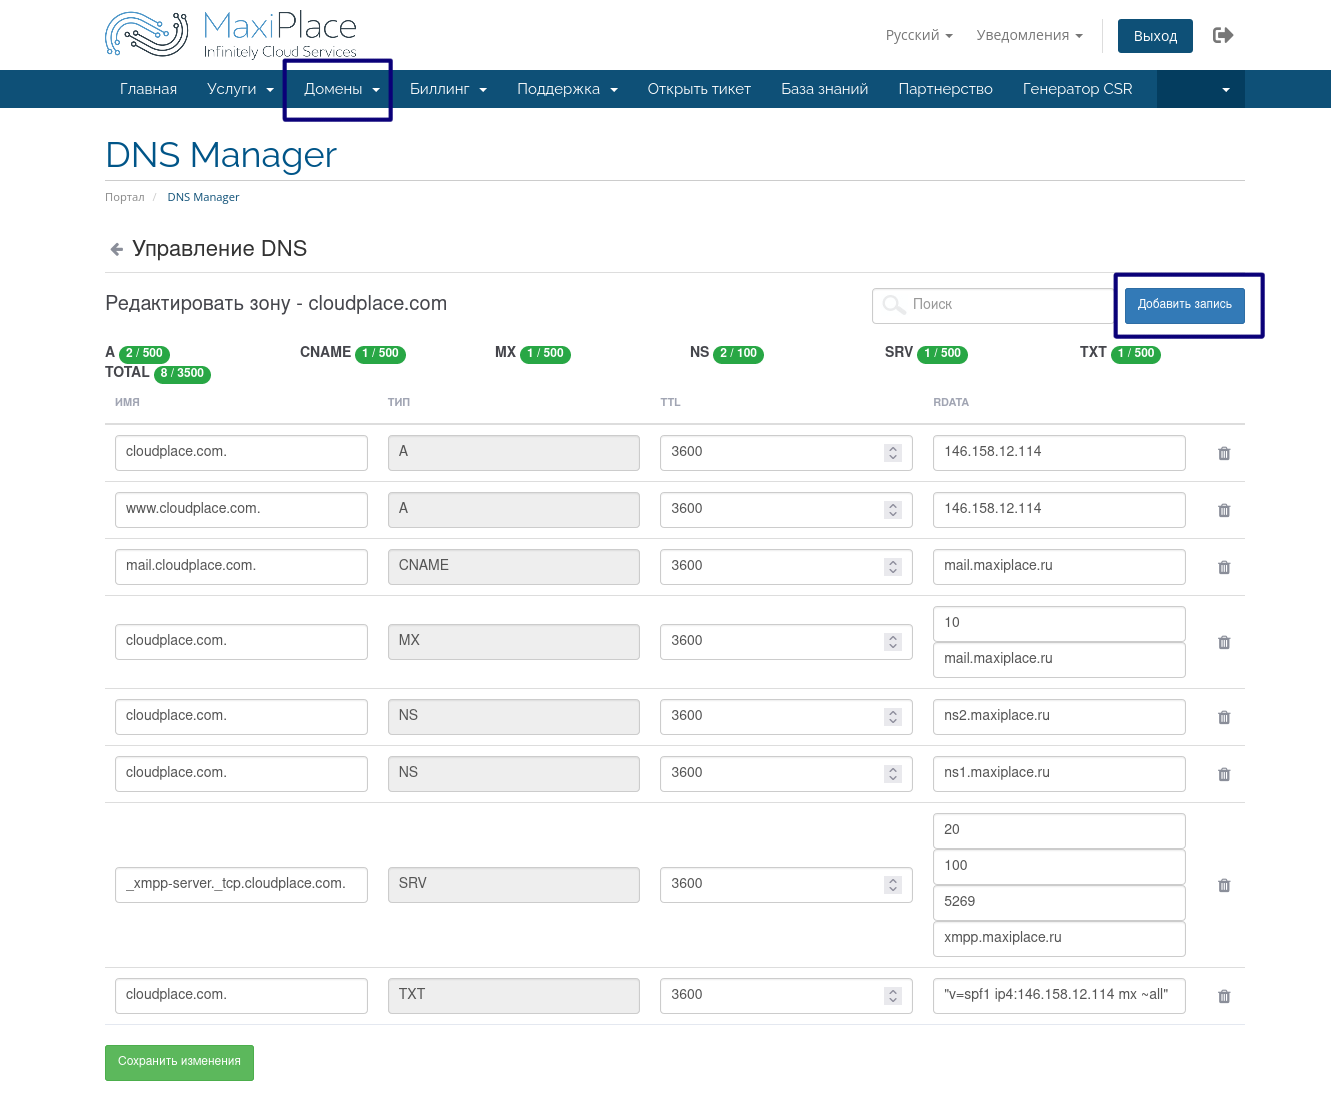The width and height of the screenshot is (1331, 1119).
Task: Click the CNAME 1 / 500 badge
Action: [380, 354]
